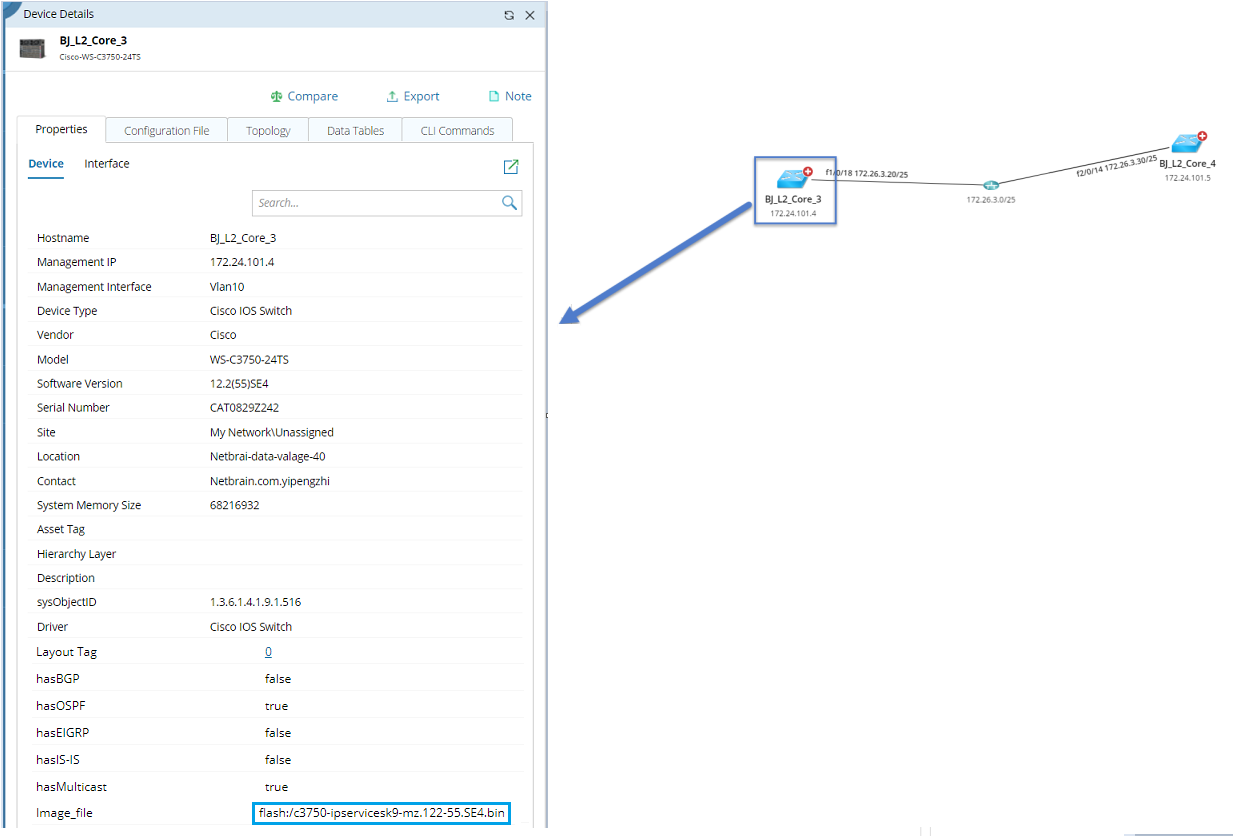Click the Compare scales icon
Screen dimensions: 1233x836
coord(276,96)
